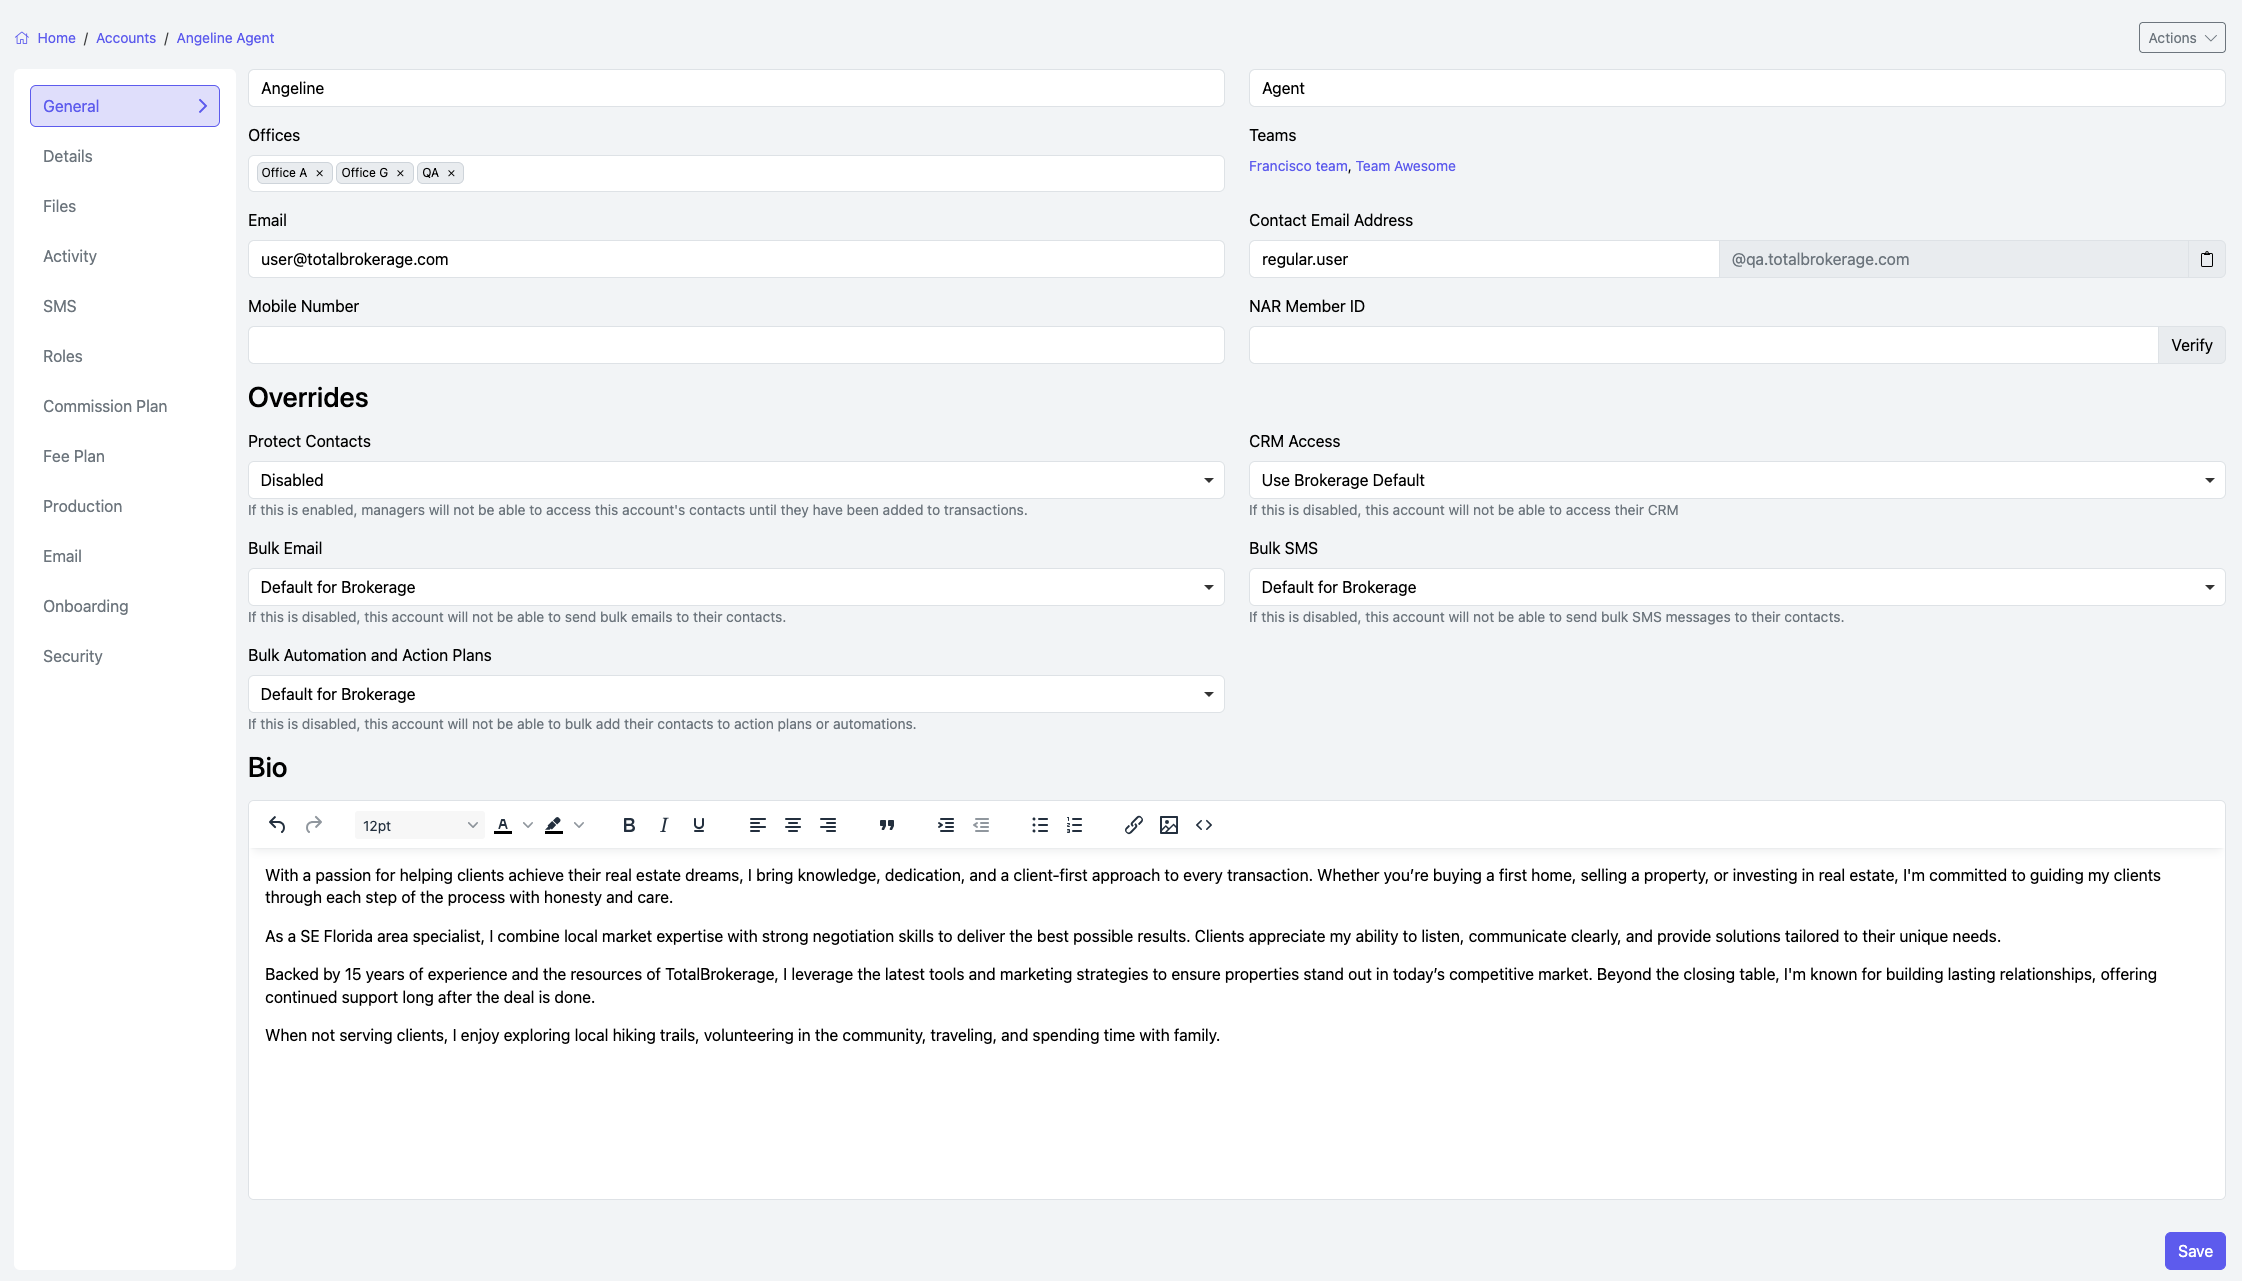Copy contact email address to clipboard

(x=2206, y=260)
